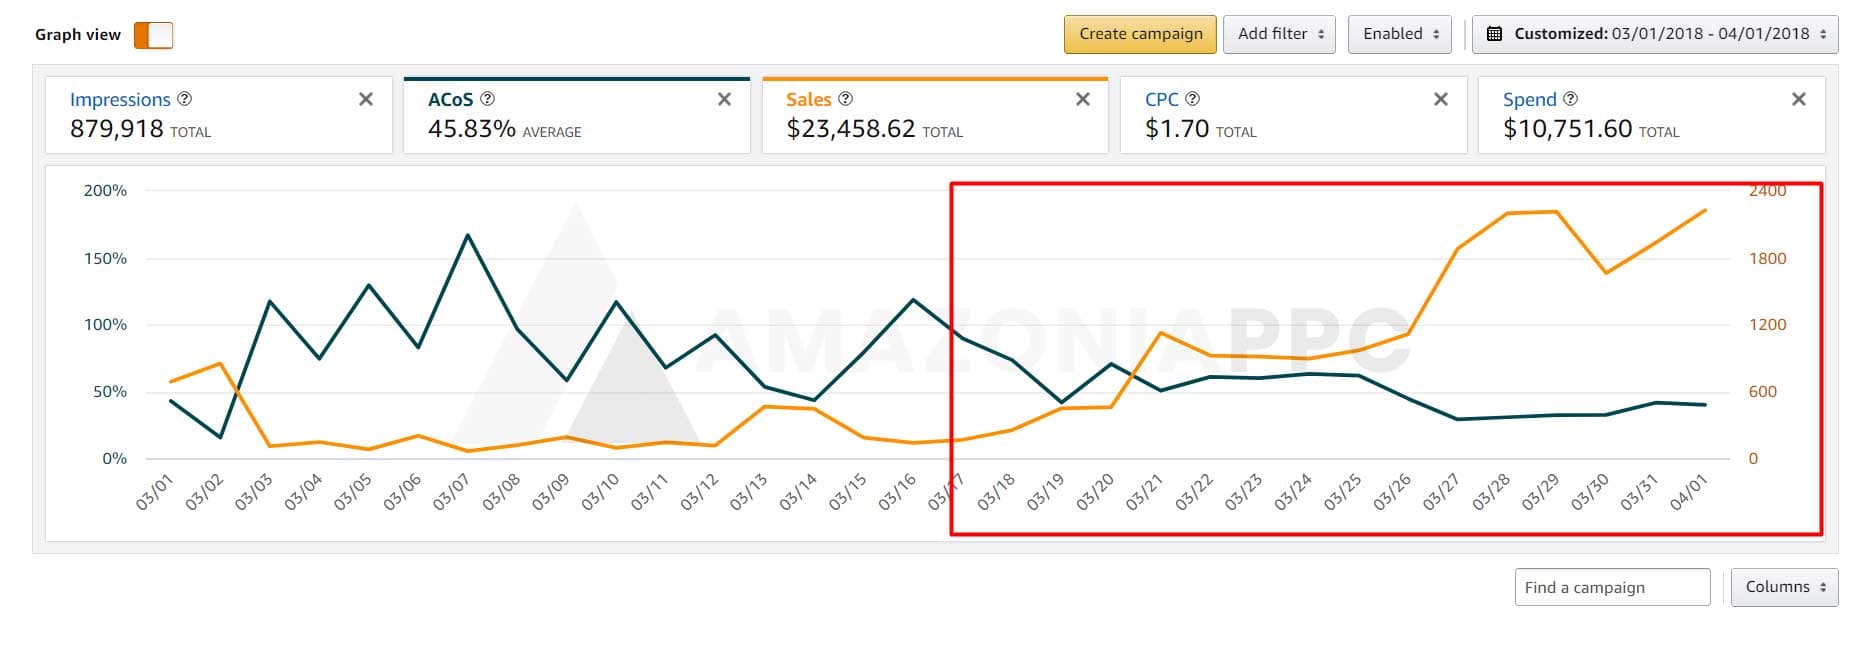The image size is (1860, 648).
Task: Remove the ACoS metric card
Action: pyautogui.click(x=724, y=99)
